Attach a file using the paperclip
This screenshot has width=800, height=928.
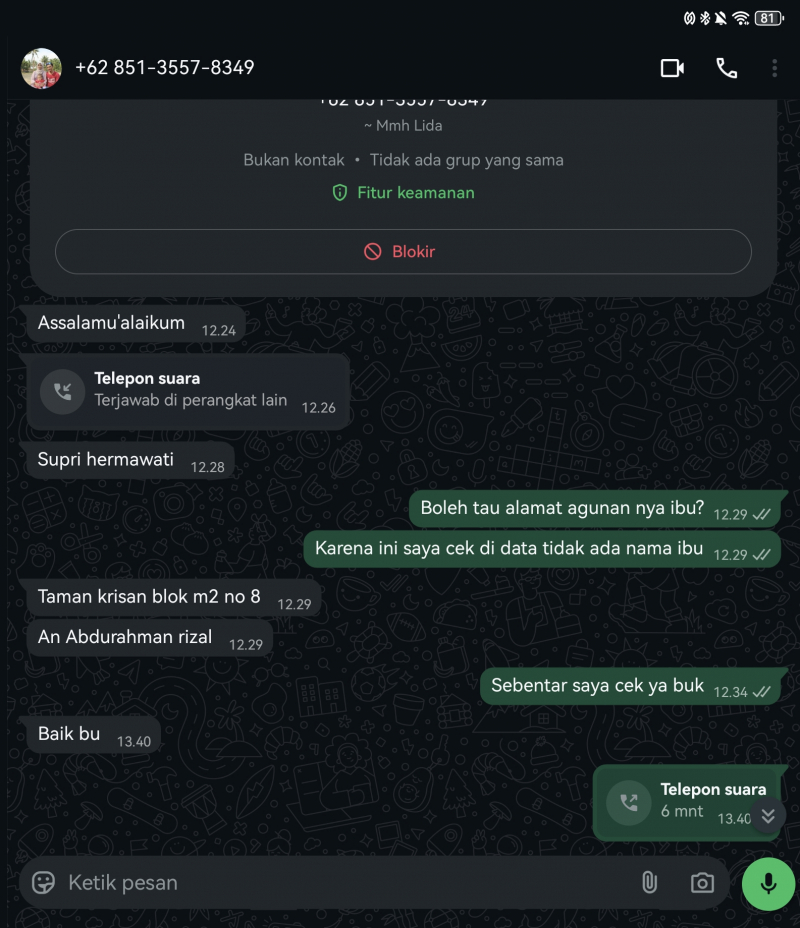click(650, 883)
